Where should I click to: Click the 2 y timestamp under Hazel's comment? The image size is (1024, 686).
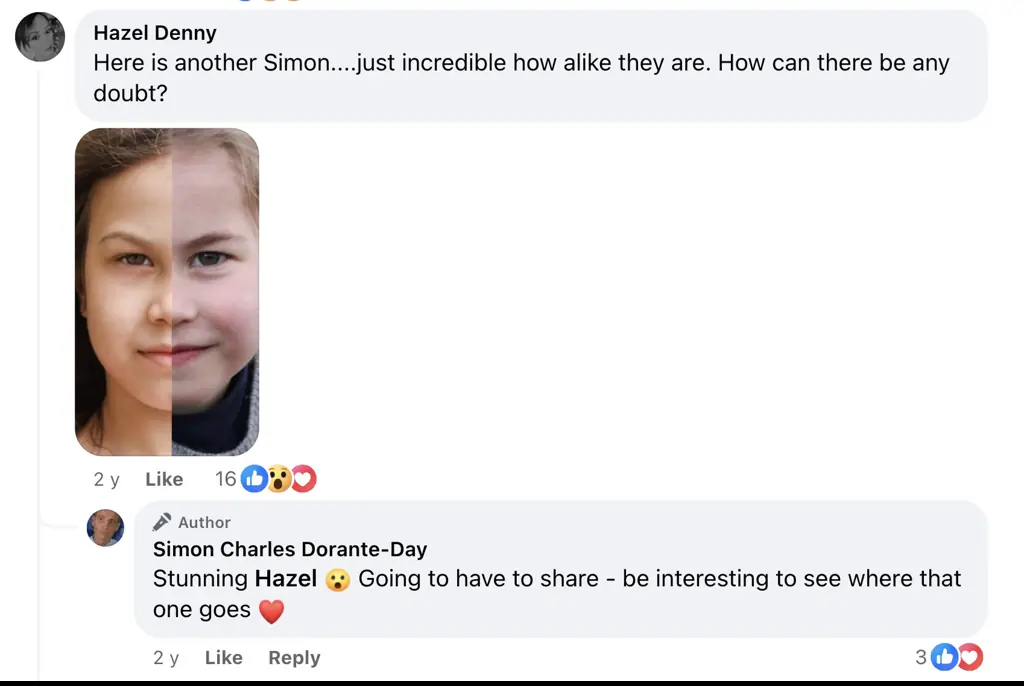(x=106, y=480)
